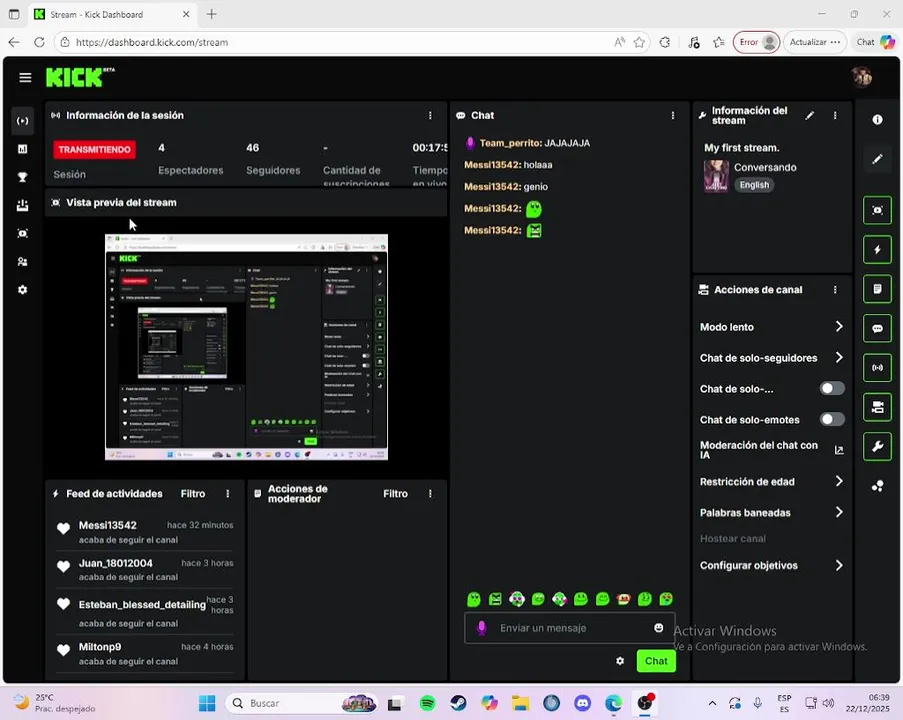Expand the Modo lento option

click(772, 327)
